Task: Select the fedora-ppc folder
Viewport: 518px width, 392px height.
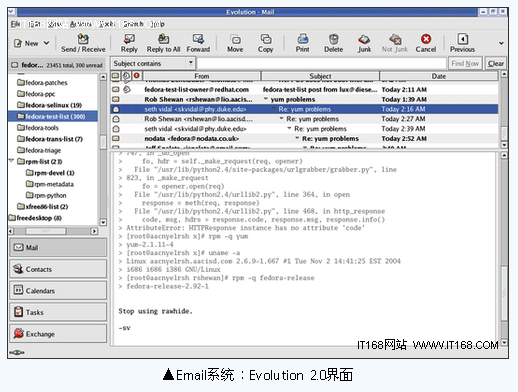Action: tap(36, 94)
